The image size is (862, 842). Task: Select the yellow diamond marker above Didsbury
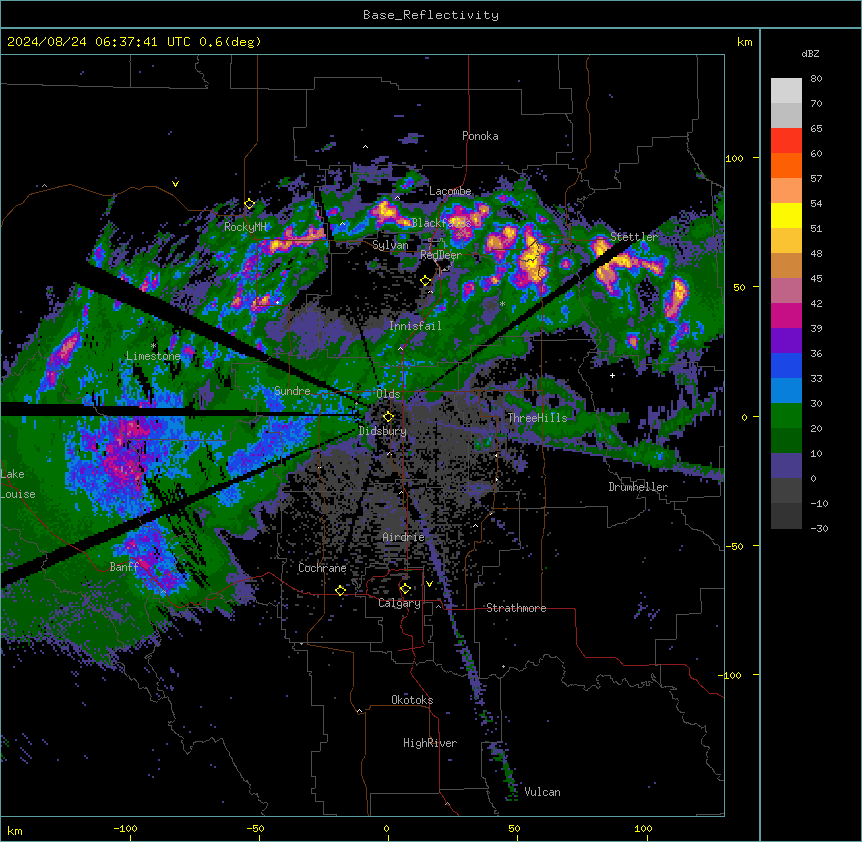click(x=388, y=417)
